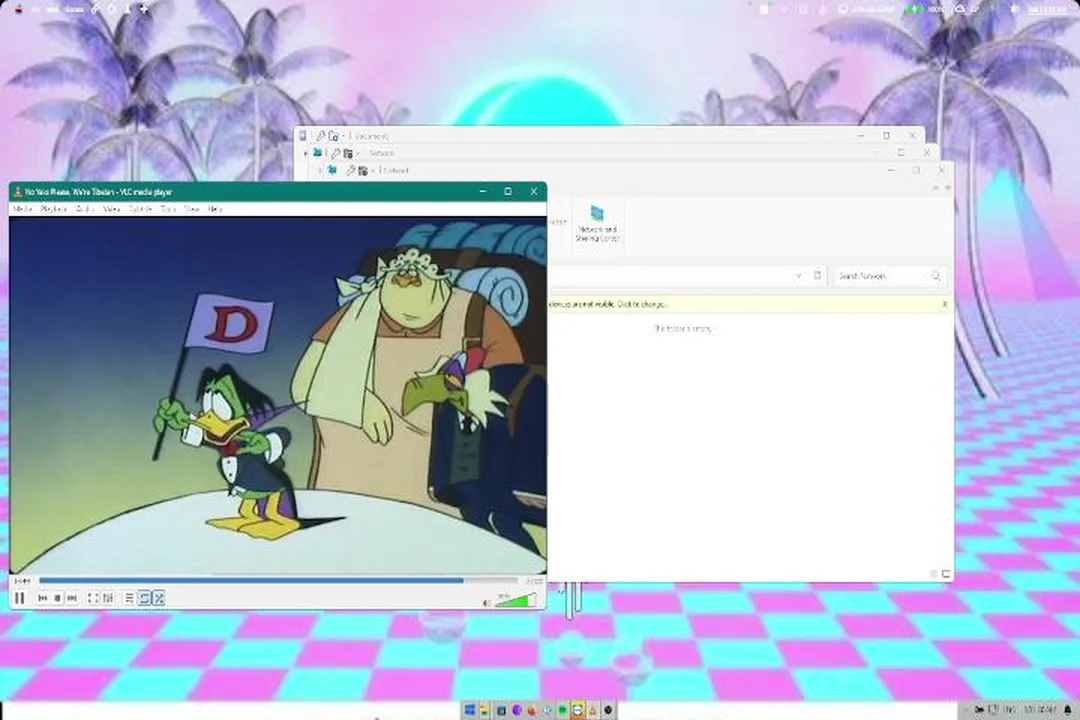This screenshot has height=720, width=1080.
Task: Open the VLC Media menu
Action: pos(23,209)
